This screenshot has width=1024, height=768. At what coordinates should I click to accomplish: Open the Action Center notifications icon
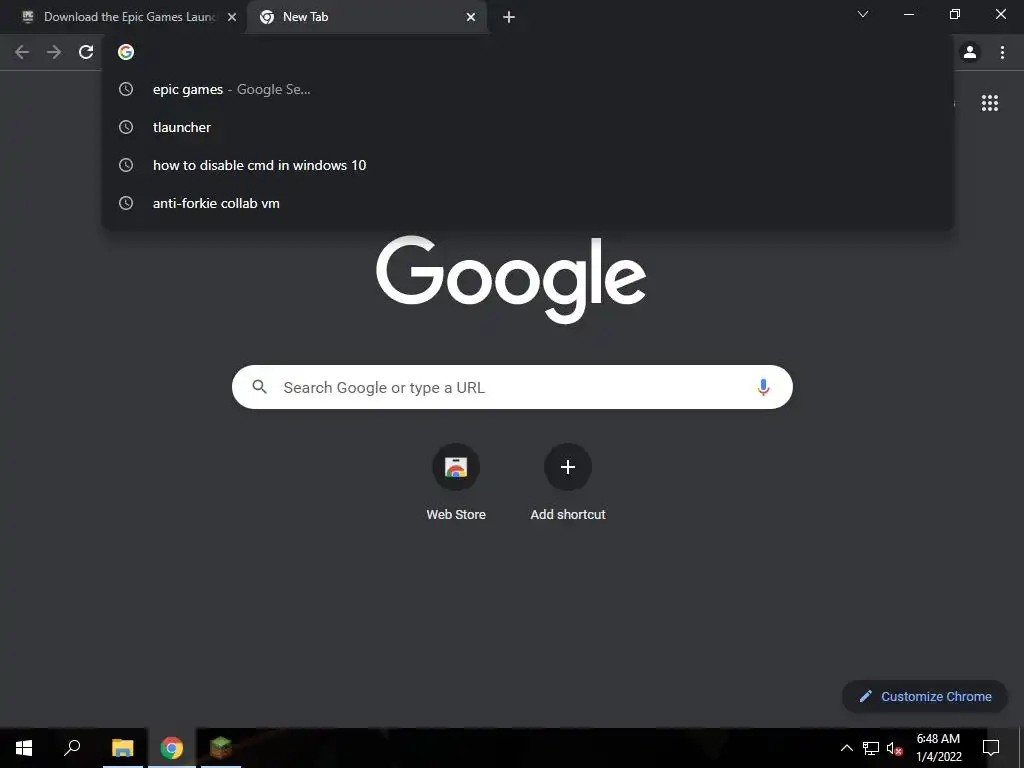(991, 748)
